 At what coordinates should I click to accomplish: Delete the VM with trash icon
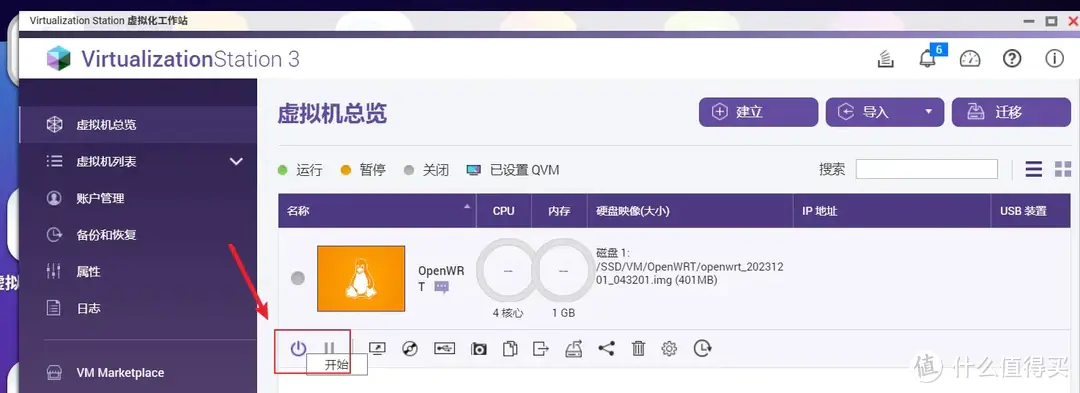tap(638, 348)
